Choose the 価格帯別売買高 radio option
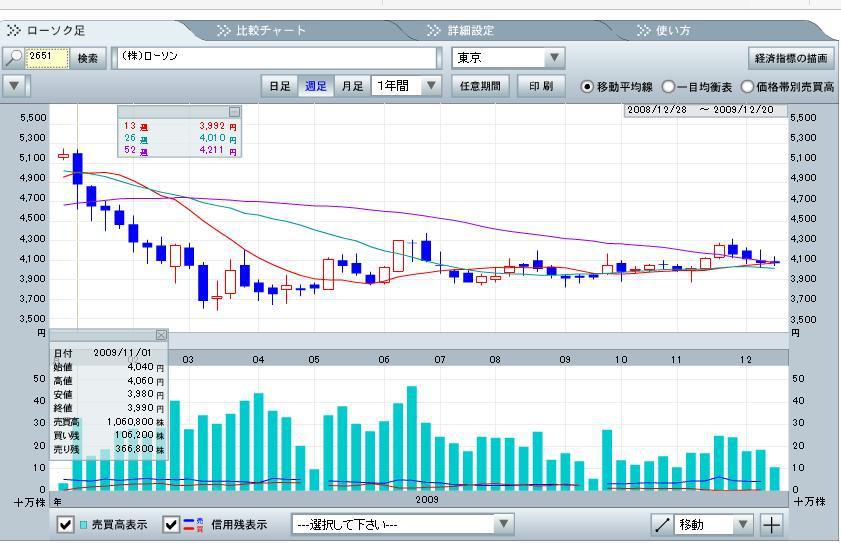Viewport: 841px width, 543px height. click(747, 87)
